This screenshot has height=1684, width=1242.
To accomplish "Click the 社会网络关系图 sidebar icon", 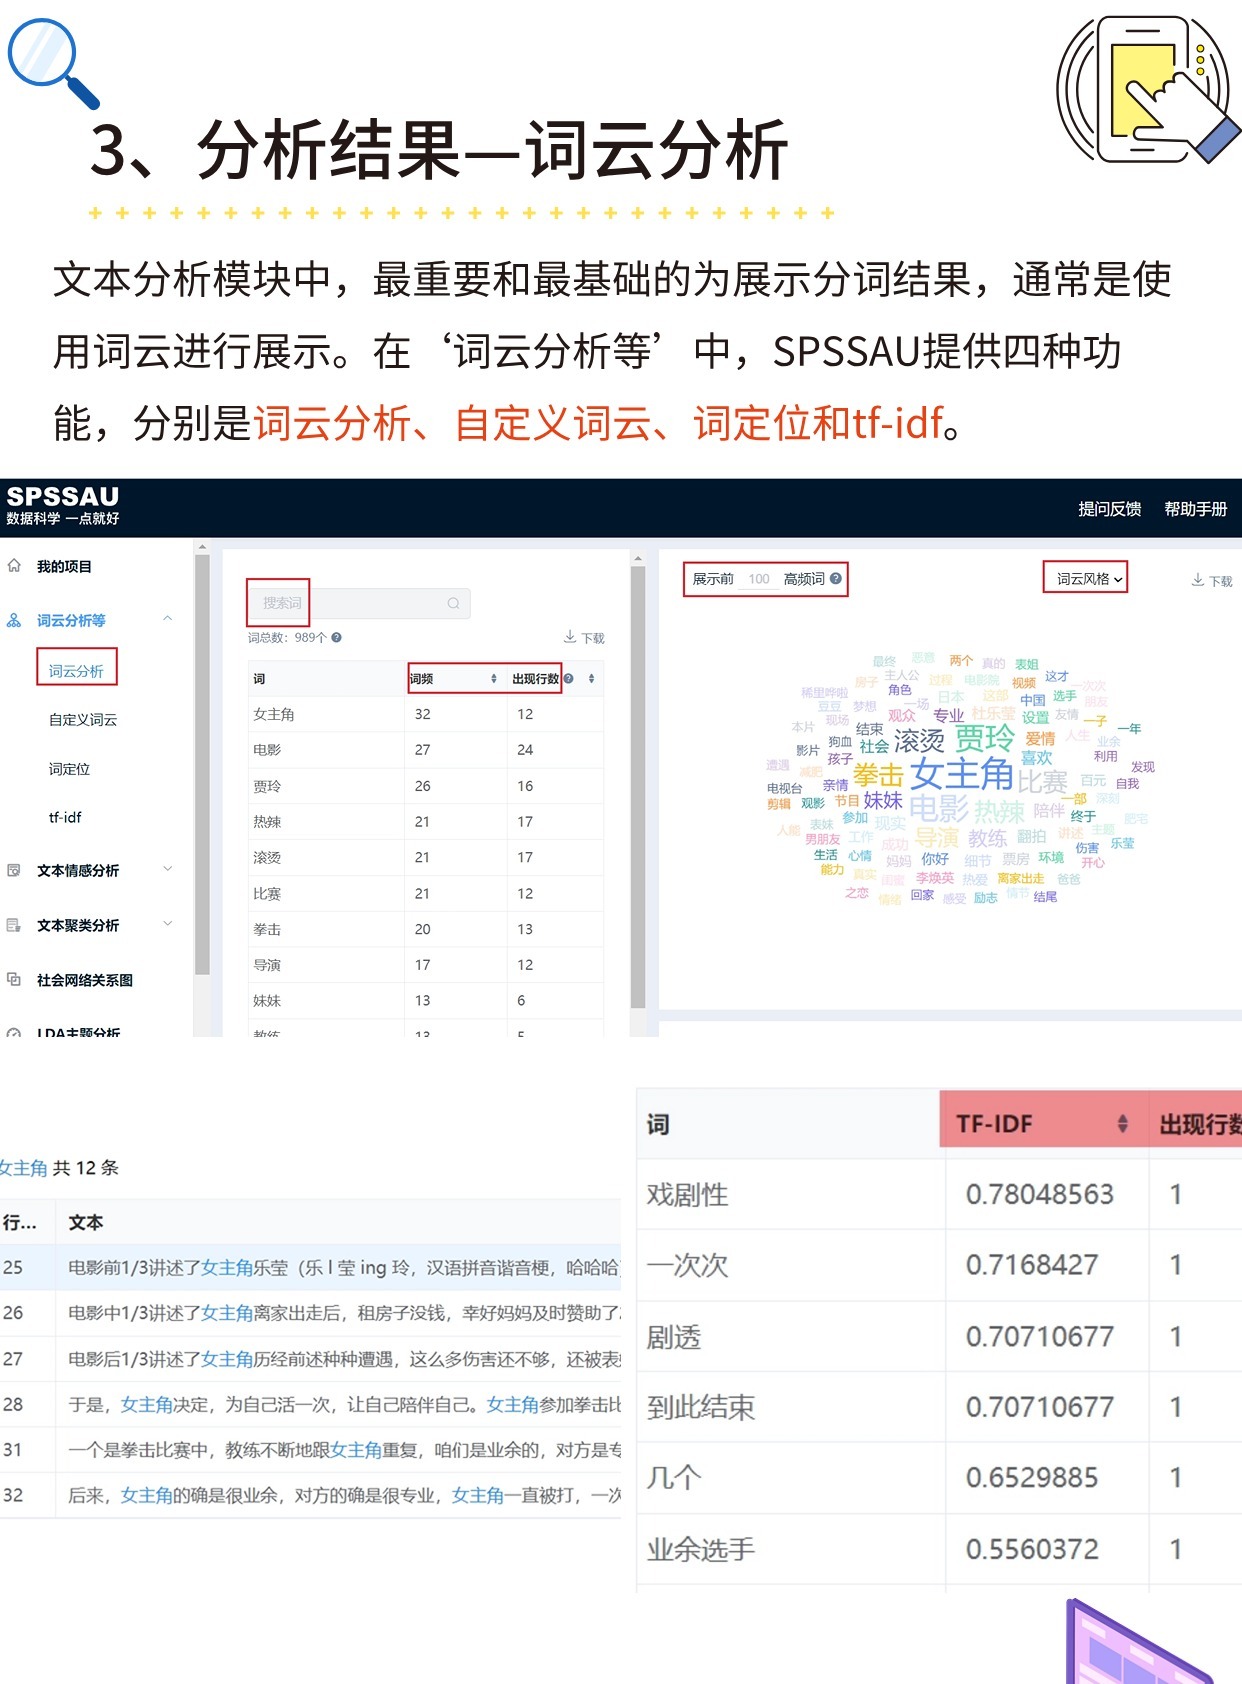I will coord(14,980).
